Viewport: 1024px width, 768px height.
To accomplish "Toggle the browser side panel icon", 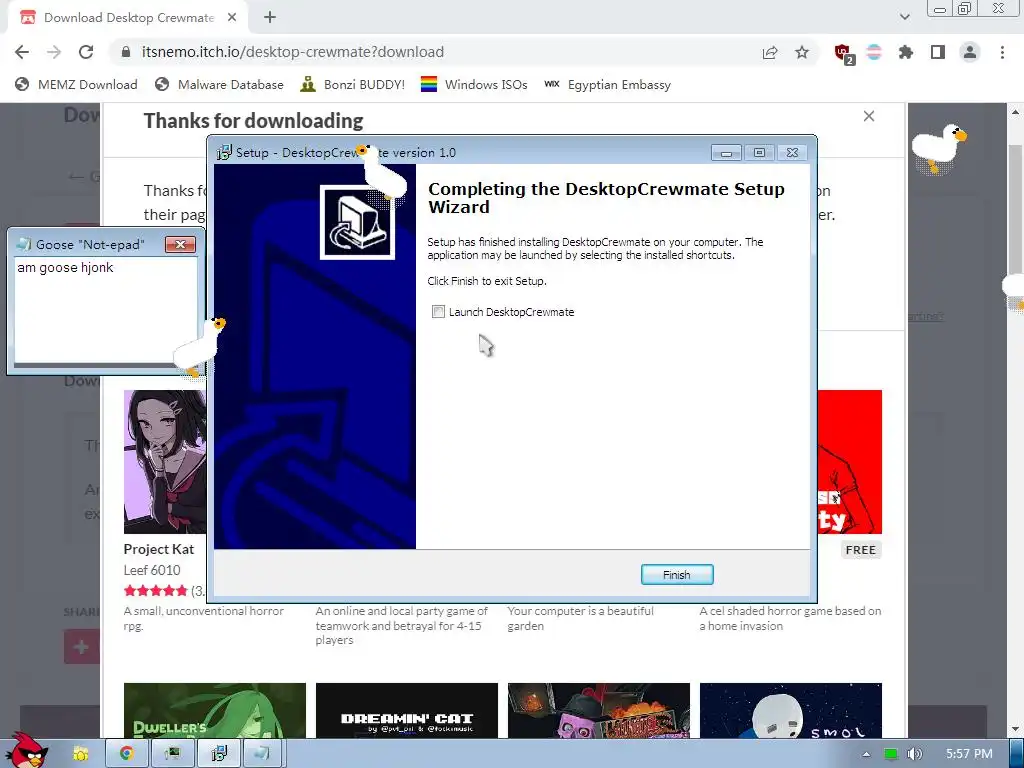I will pyautogui.click(x=938, y=52).
